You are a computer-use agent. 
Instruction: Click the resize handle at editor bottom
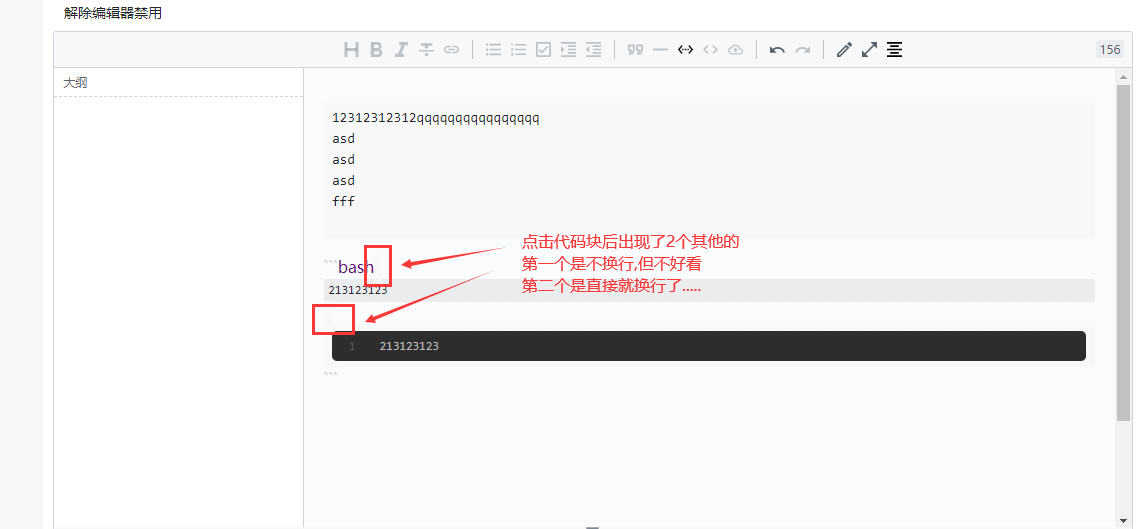coord(593,527)
